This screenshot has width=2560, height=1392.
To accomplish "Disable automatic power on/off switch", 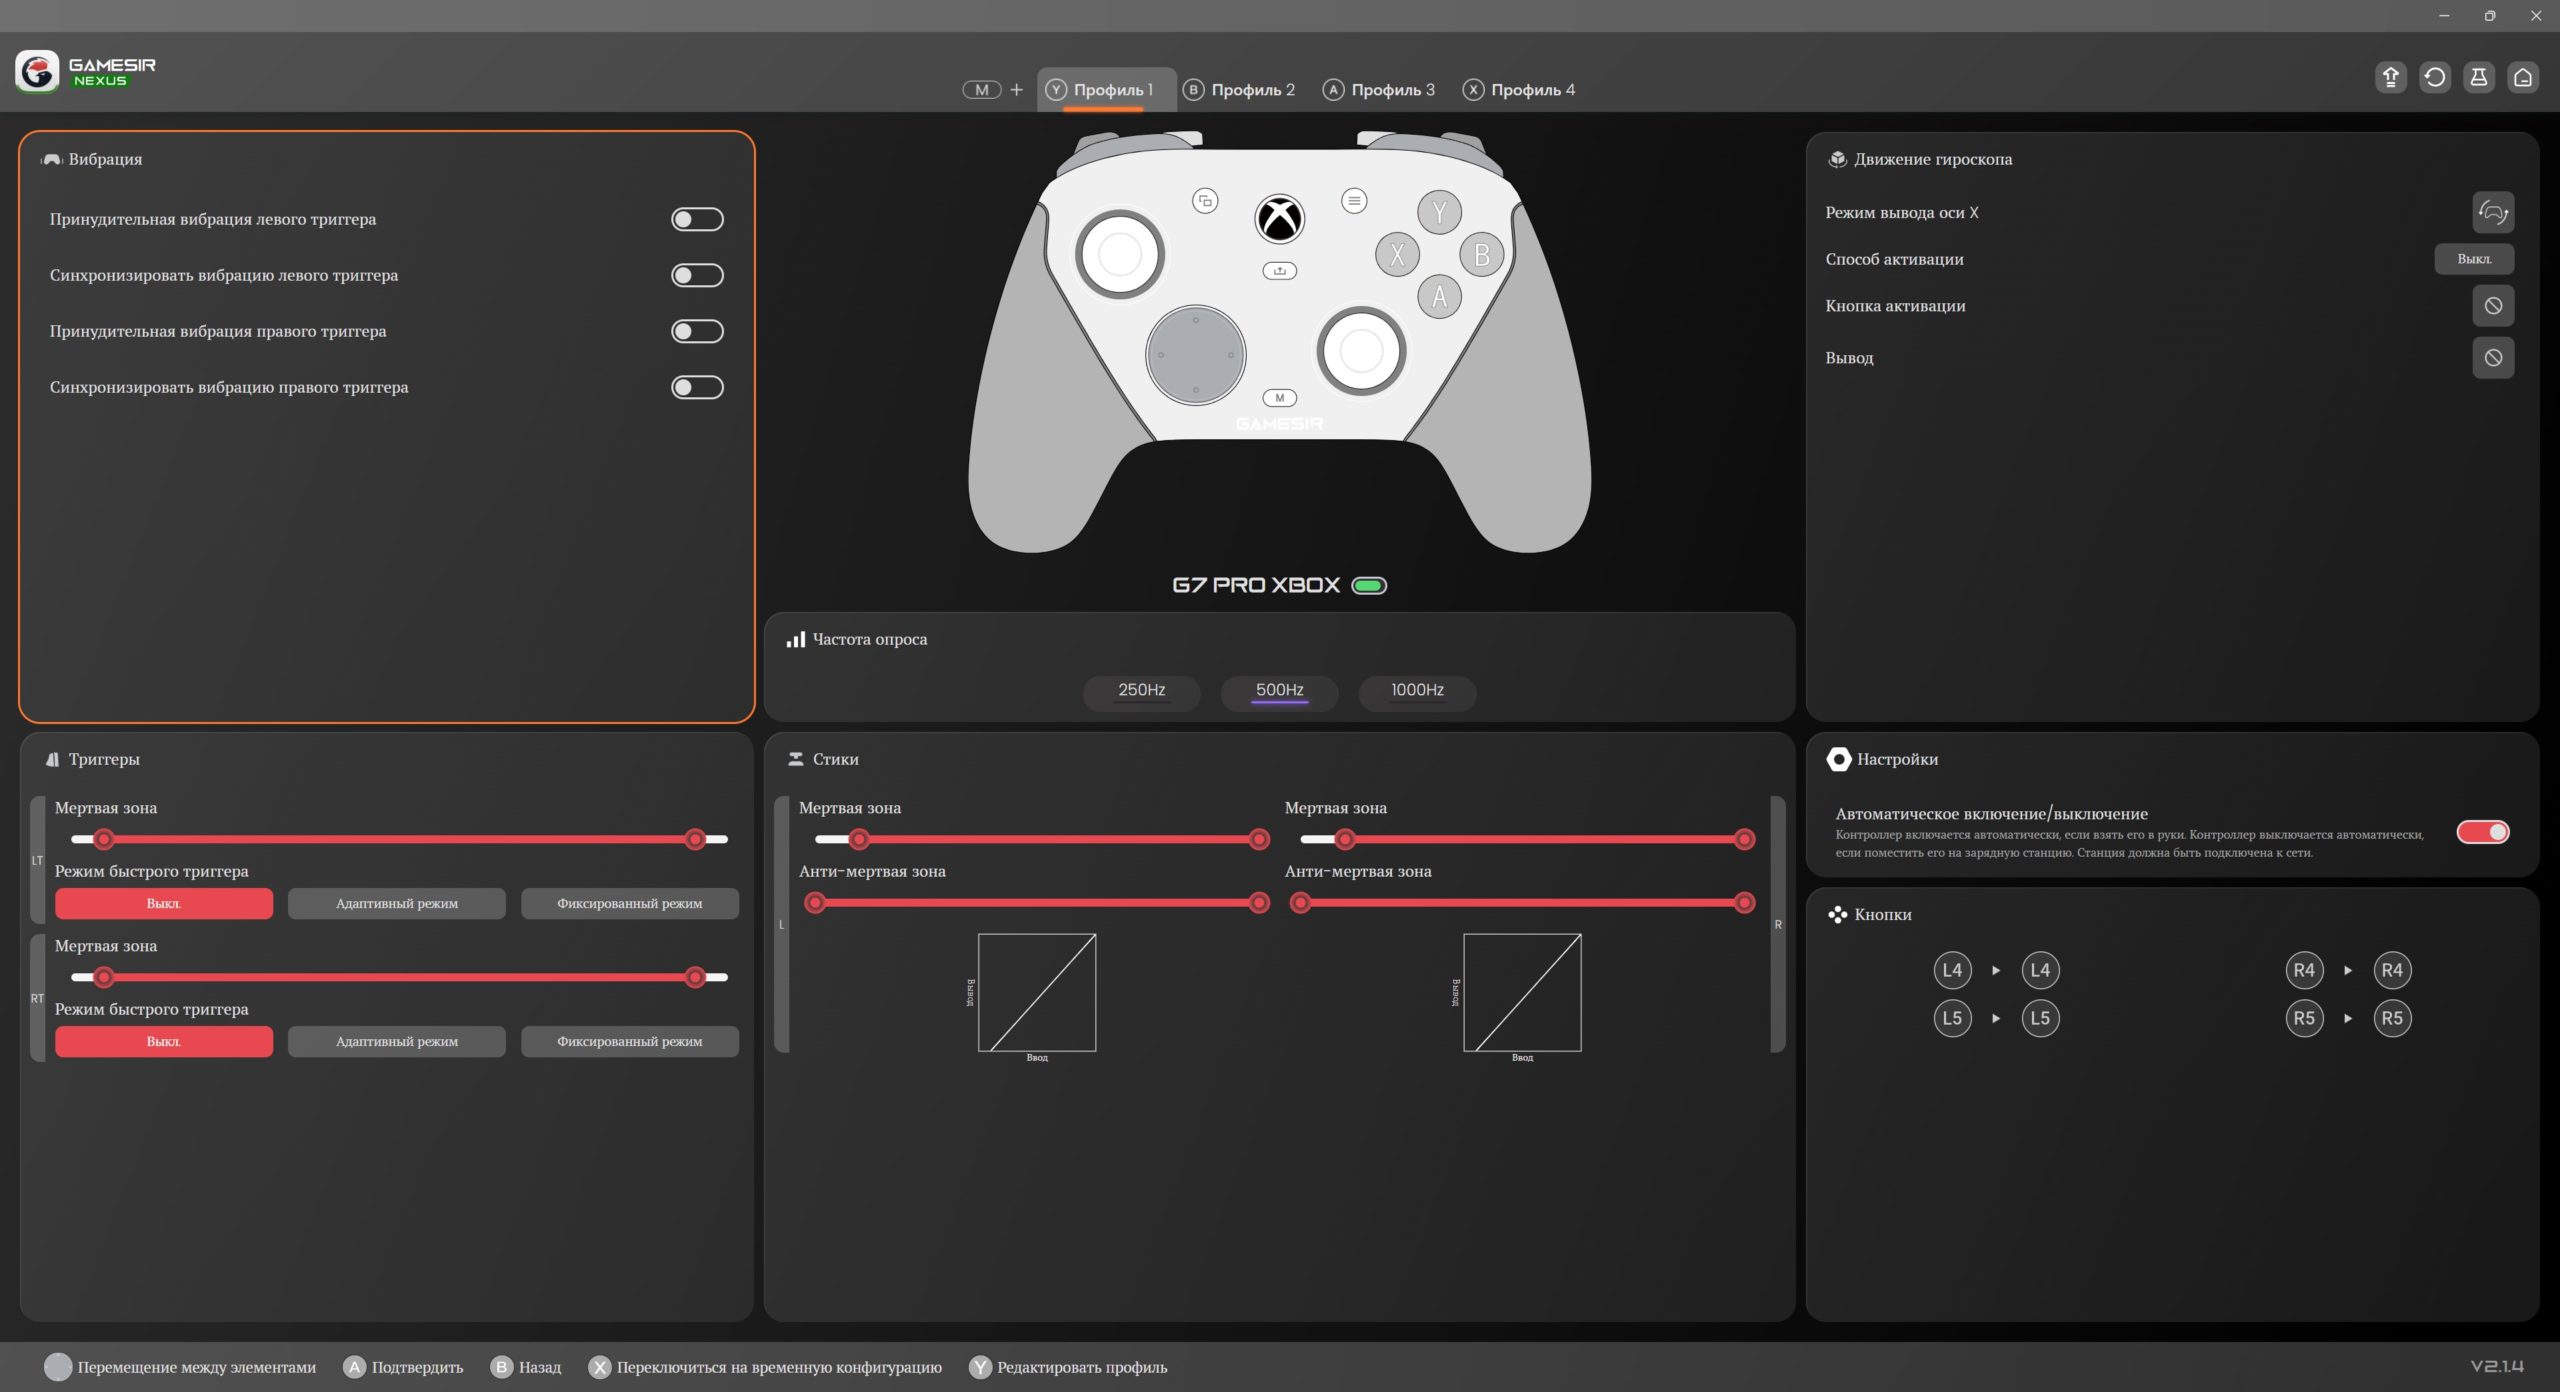I will pos(2483,832).
